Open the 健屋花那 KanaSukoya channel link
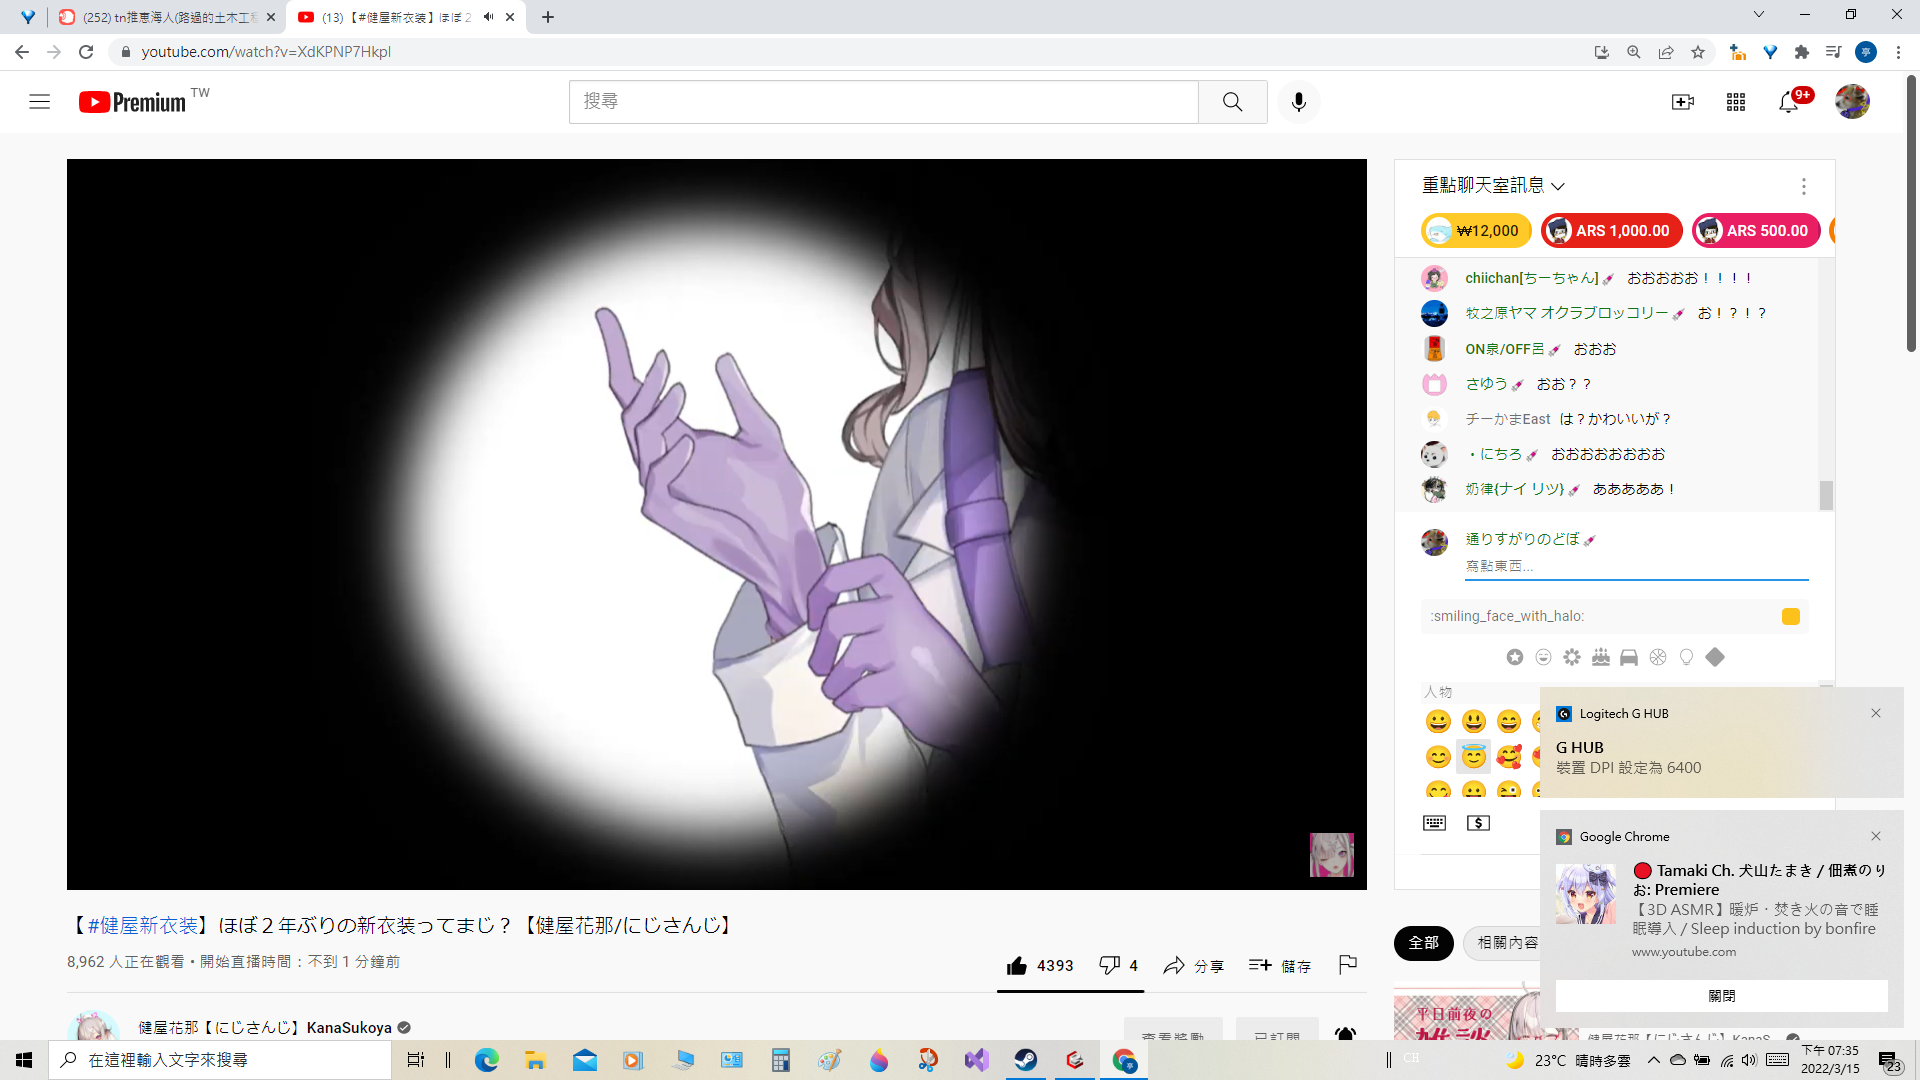1920x1080 pixels. 265,1028
